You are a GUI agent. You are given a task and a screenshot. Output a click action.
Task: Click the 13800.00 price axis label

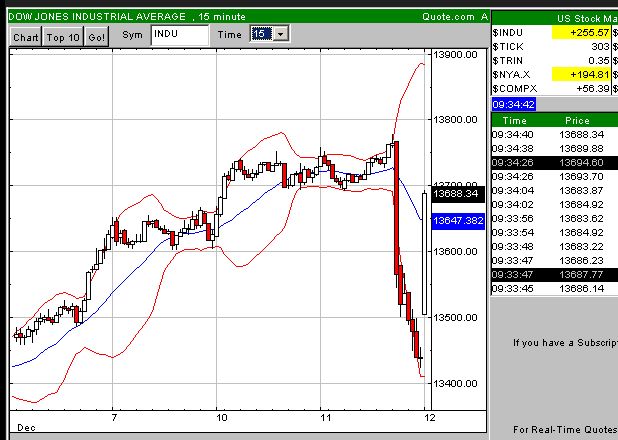[x=455, y=119]
